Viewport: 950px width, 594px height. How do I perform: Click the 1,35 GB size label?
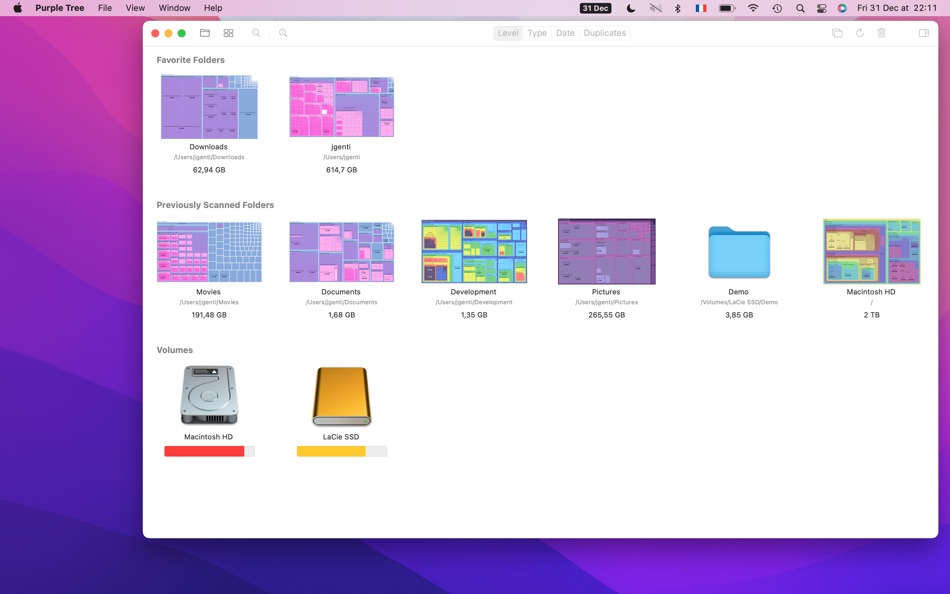pyautogui.click(x=474, y=315)
